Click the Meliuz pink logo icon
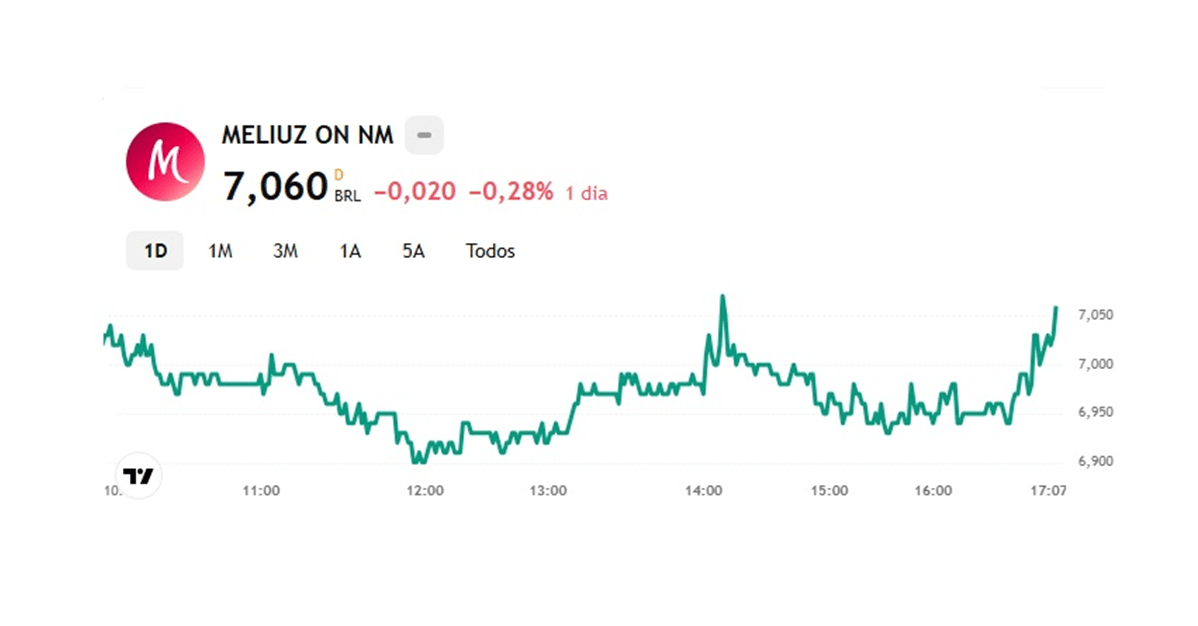 coord(164,162)
